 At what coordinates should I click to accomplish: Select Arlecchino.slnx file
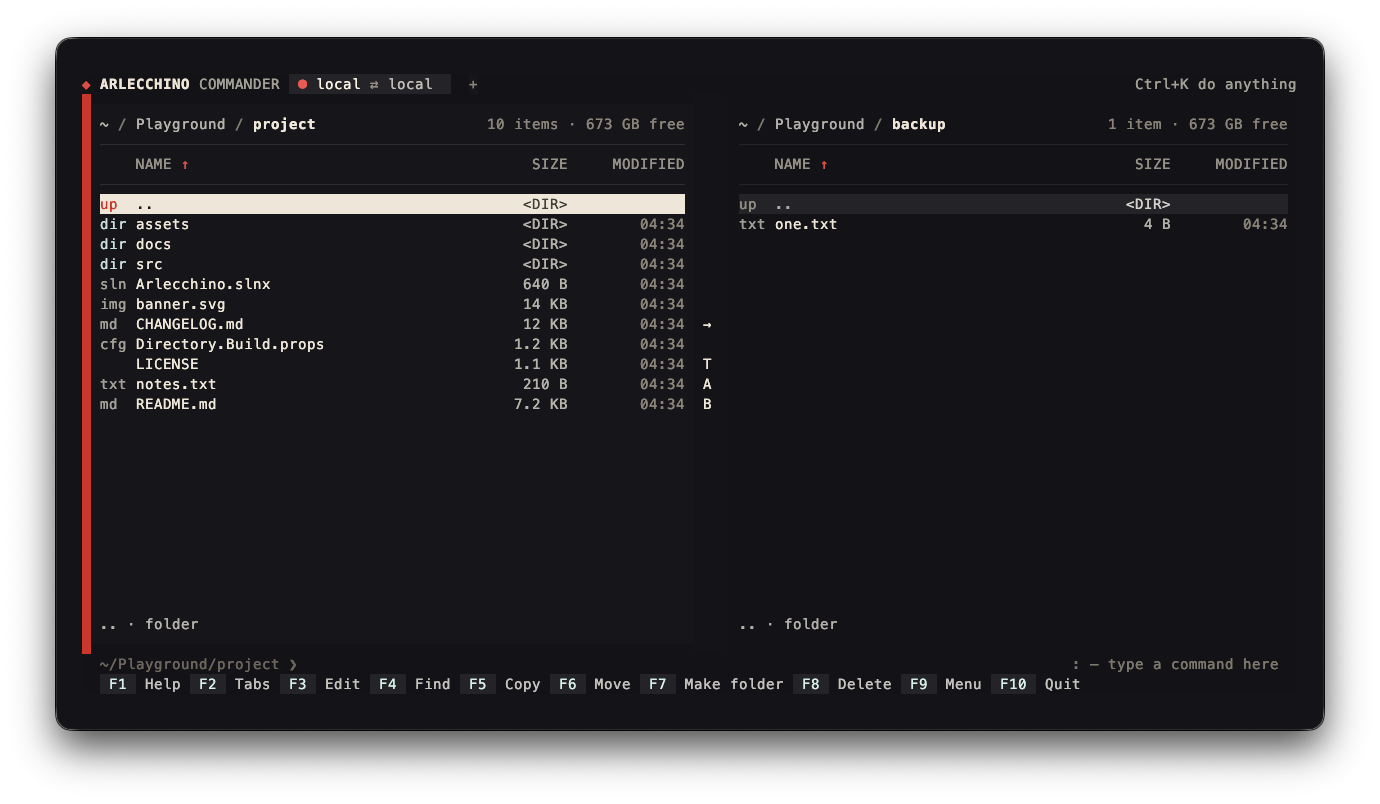pyautogui.click(x=392, y=284)
